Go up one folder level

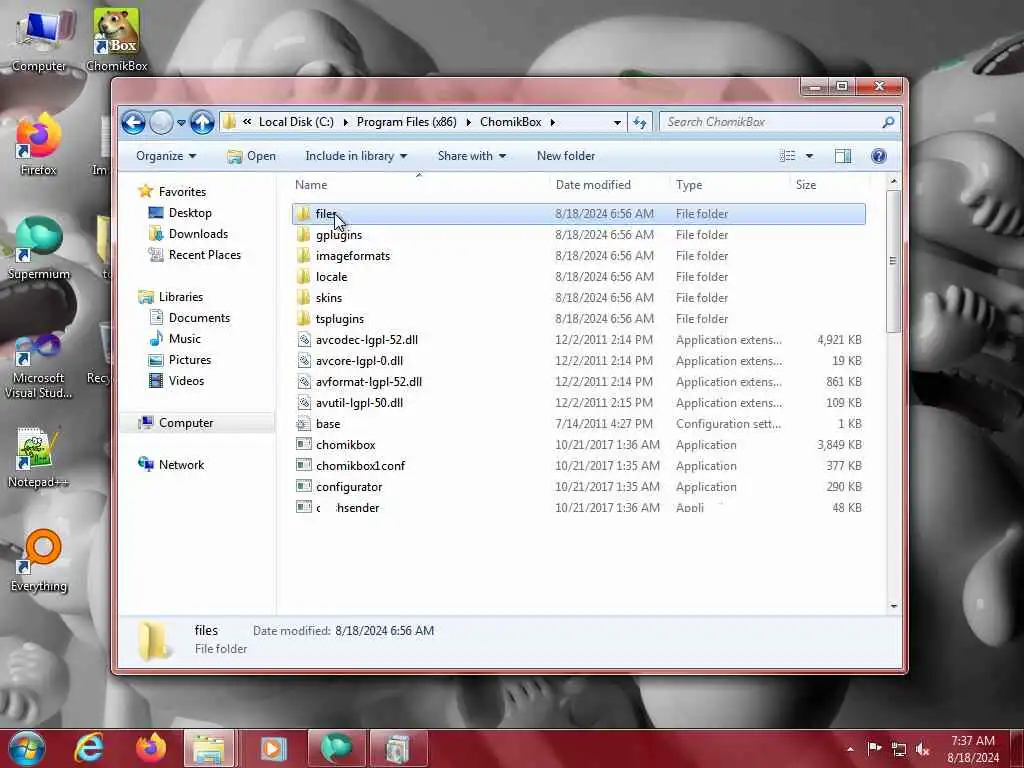(x=202, y=122)
